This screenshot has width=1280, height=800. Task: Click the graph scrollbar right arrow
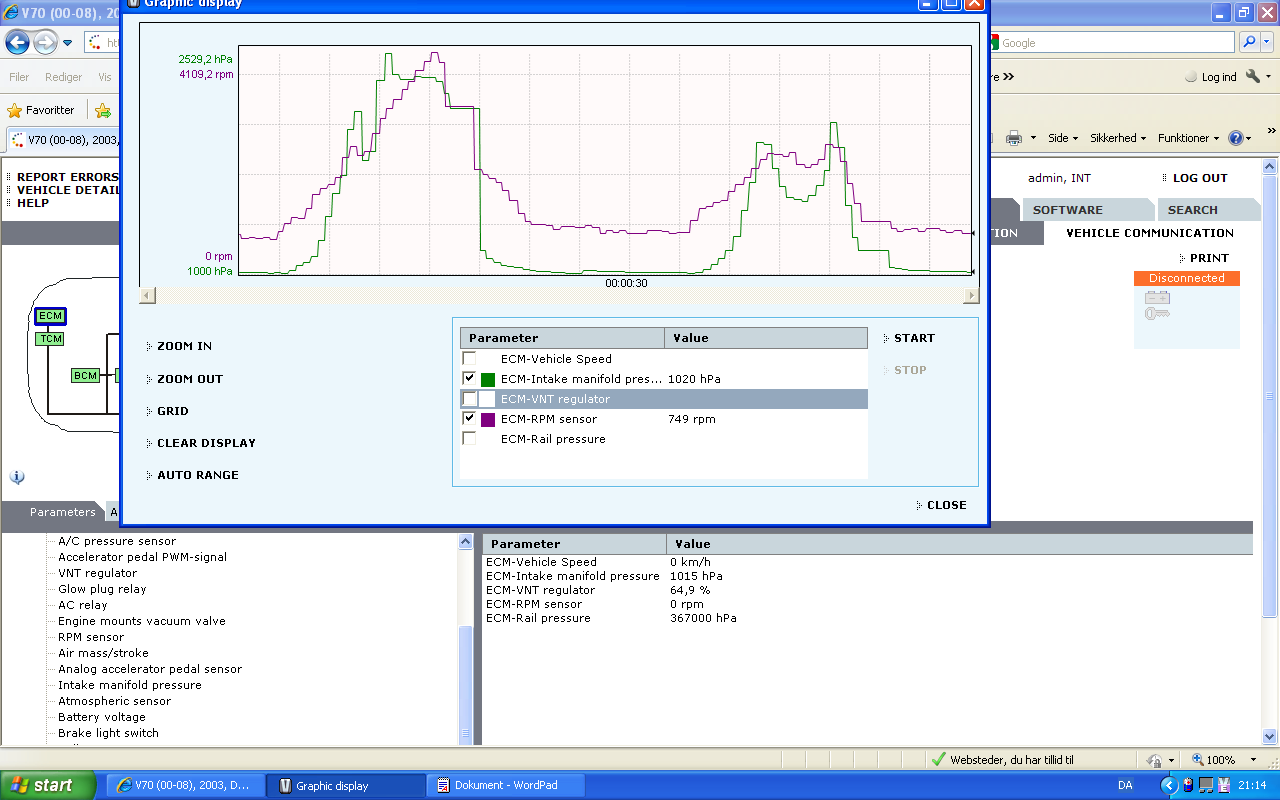[971, 295]
